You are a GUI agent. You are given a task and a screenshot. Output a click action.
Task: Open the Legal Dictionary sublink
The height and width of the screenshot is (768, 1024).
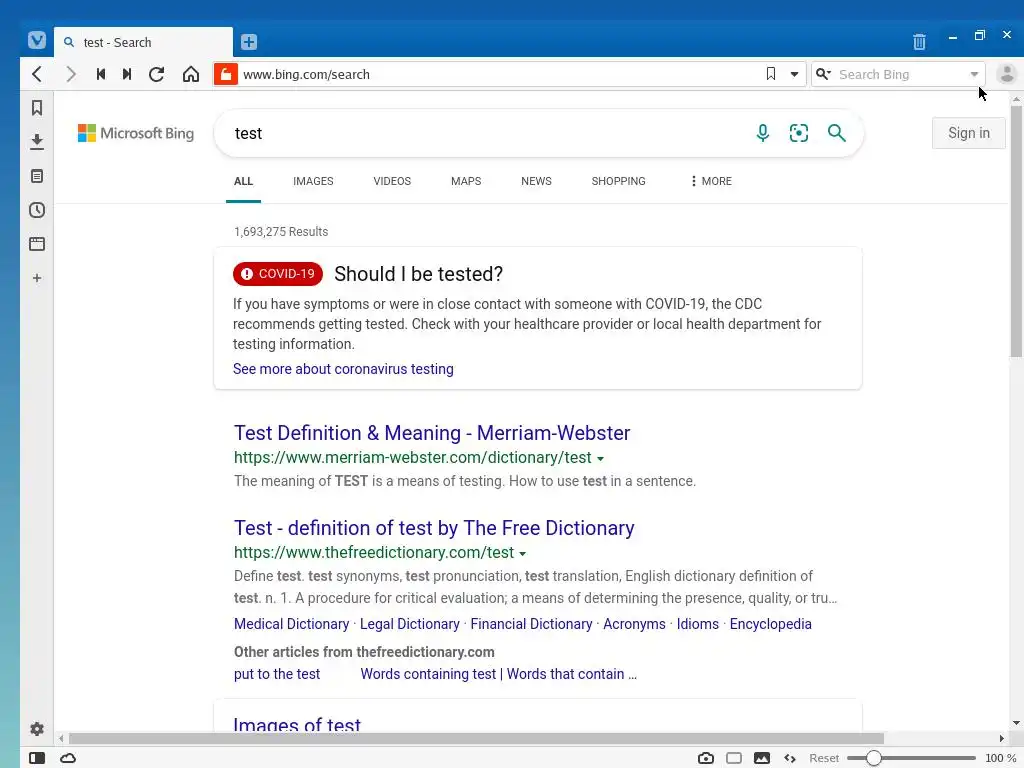(x=409, y=624)
